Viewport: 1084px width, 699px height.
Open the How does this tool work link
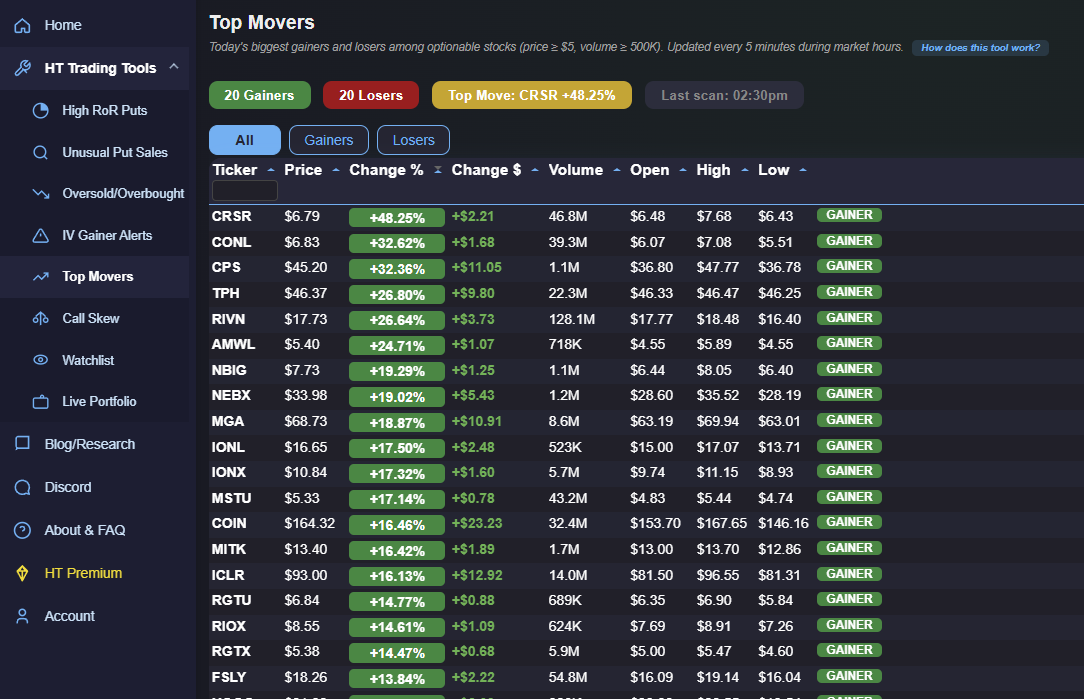click(x=979, y=47)
